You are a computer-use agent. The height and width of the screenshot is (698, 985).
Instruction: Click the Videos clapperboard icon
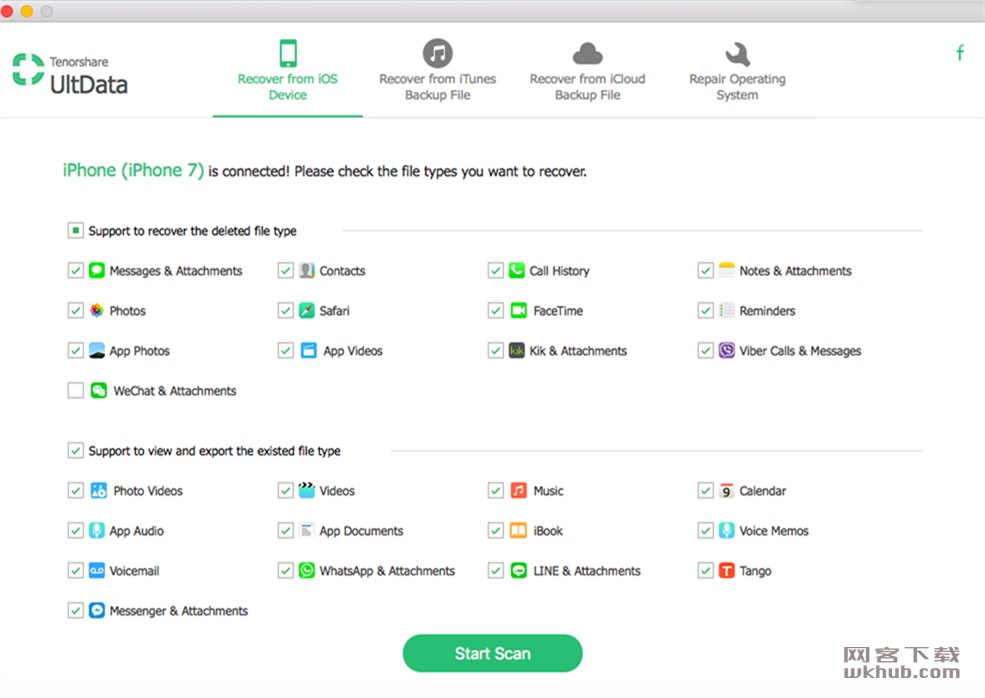point(307,490)
